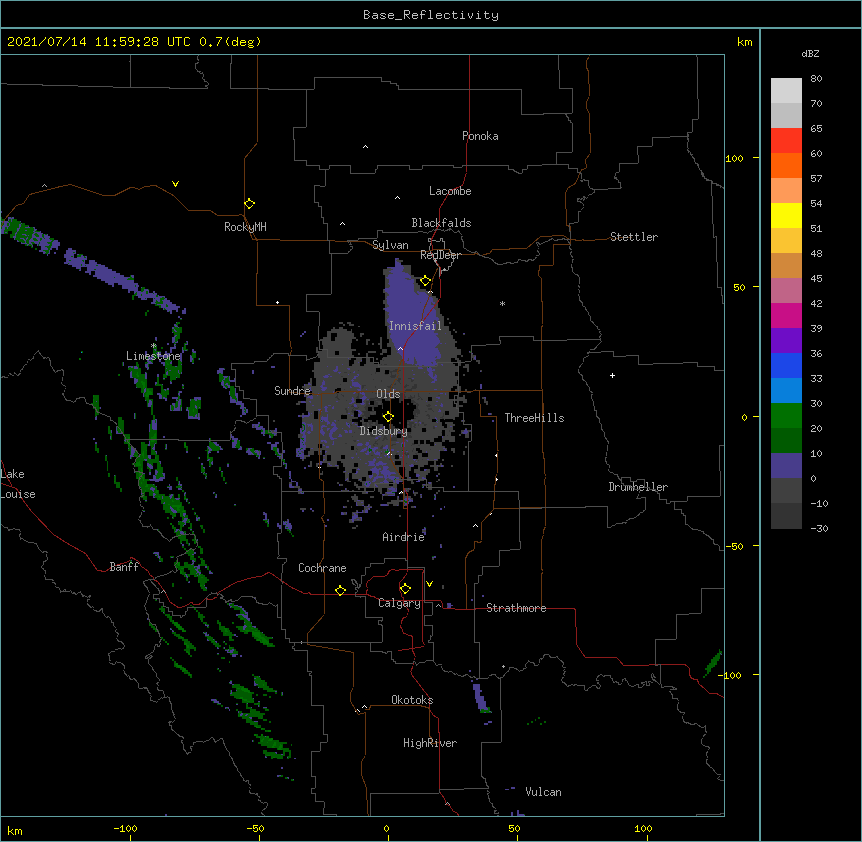Select the Drumheller city label
The height and width of the screenshot is (842, 862).
[x=638, y=487]
